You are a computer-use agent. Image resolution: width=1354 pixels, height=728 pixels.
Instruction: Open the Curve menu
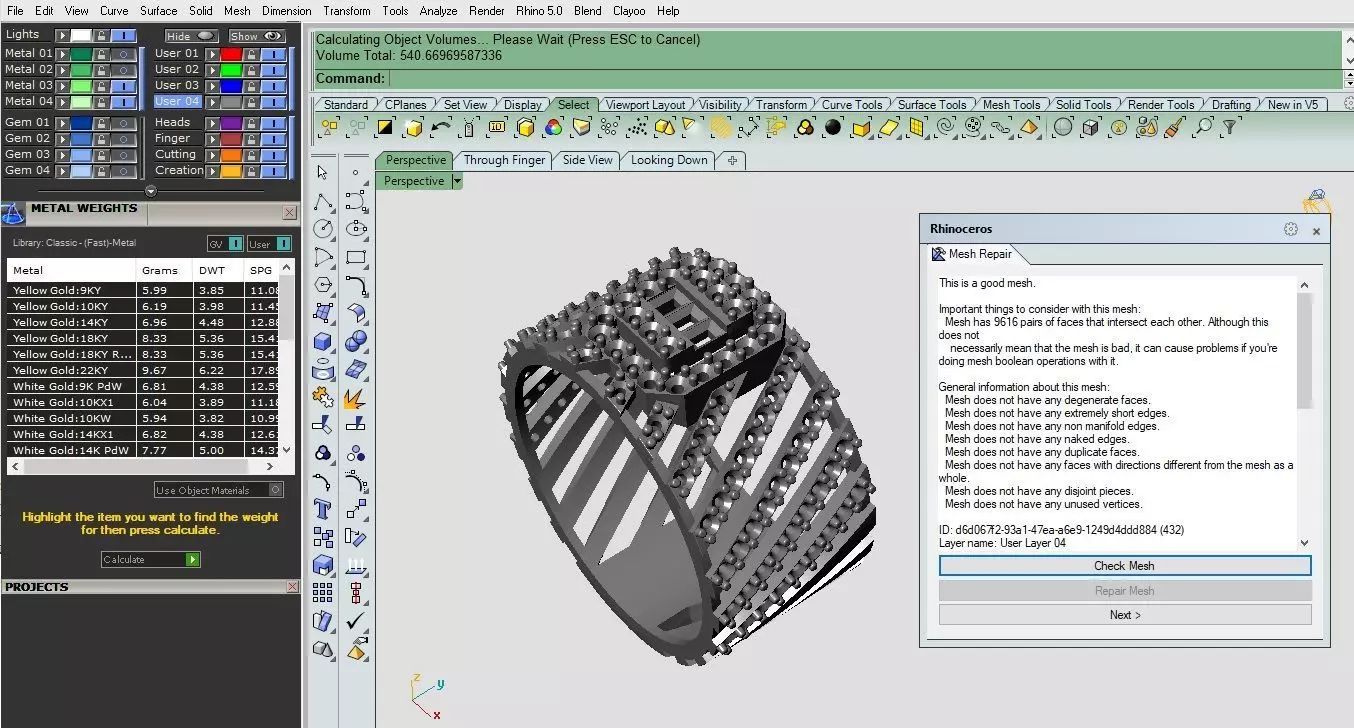pos(114,11)
